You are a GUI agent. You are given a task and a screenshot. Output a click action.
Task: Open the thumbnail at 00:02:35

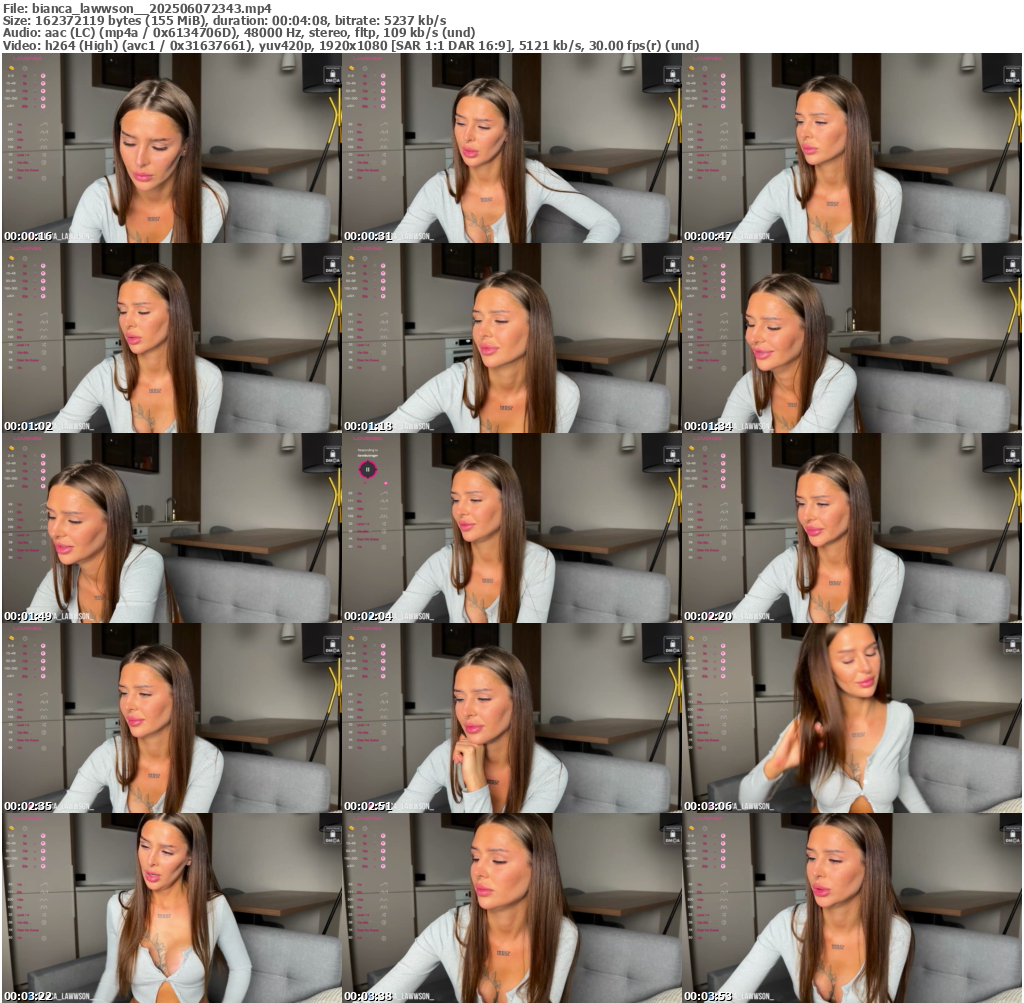(x=171, y=718)
